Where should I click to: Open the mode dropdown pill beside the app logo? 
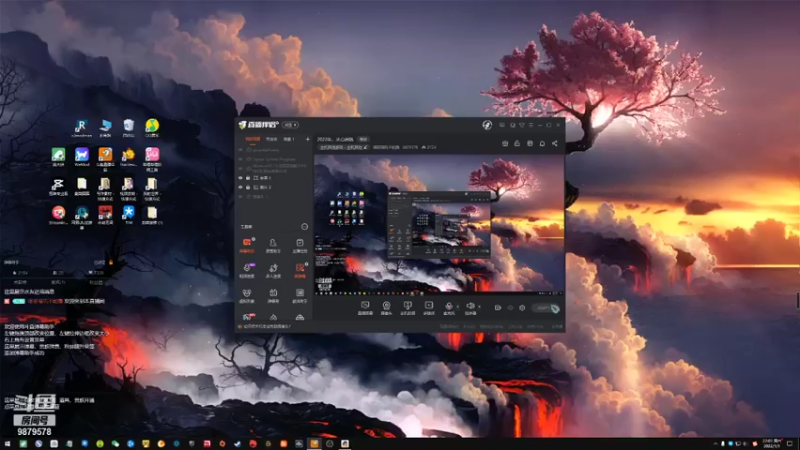[x=290, y=125]
